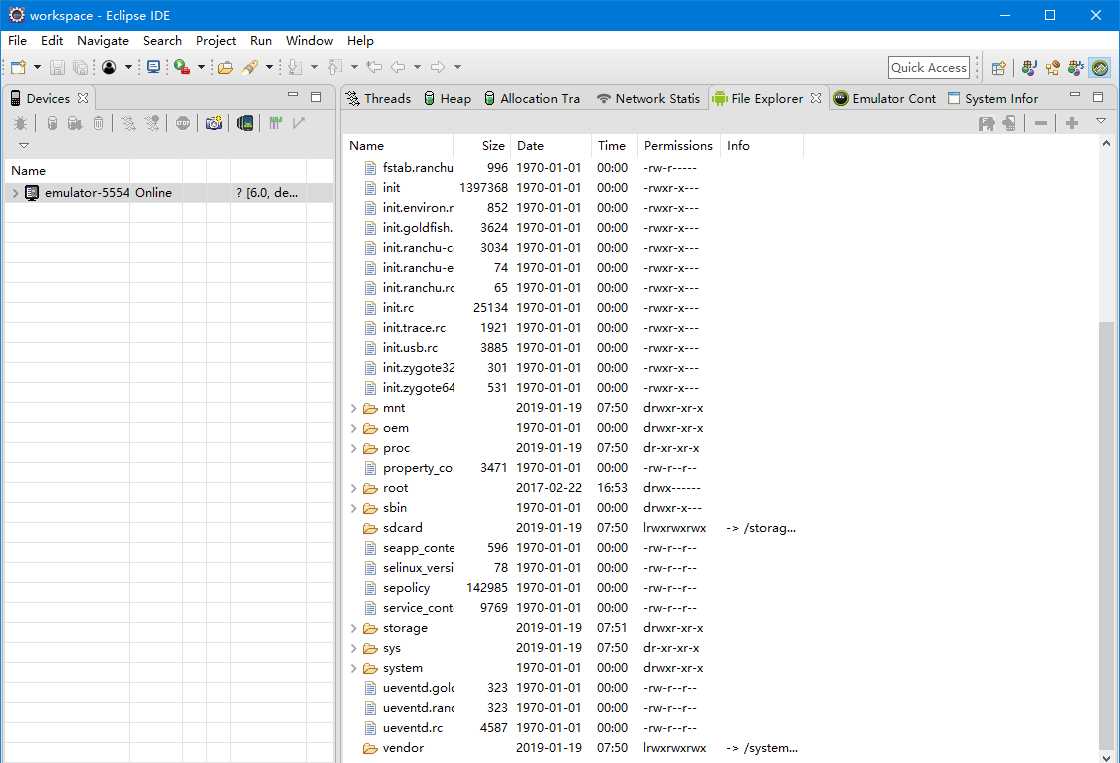
Task: Click the Open Task folder icon
Action: click(225, 68)
